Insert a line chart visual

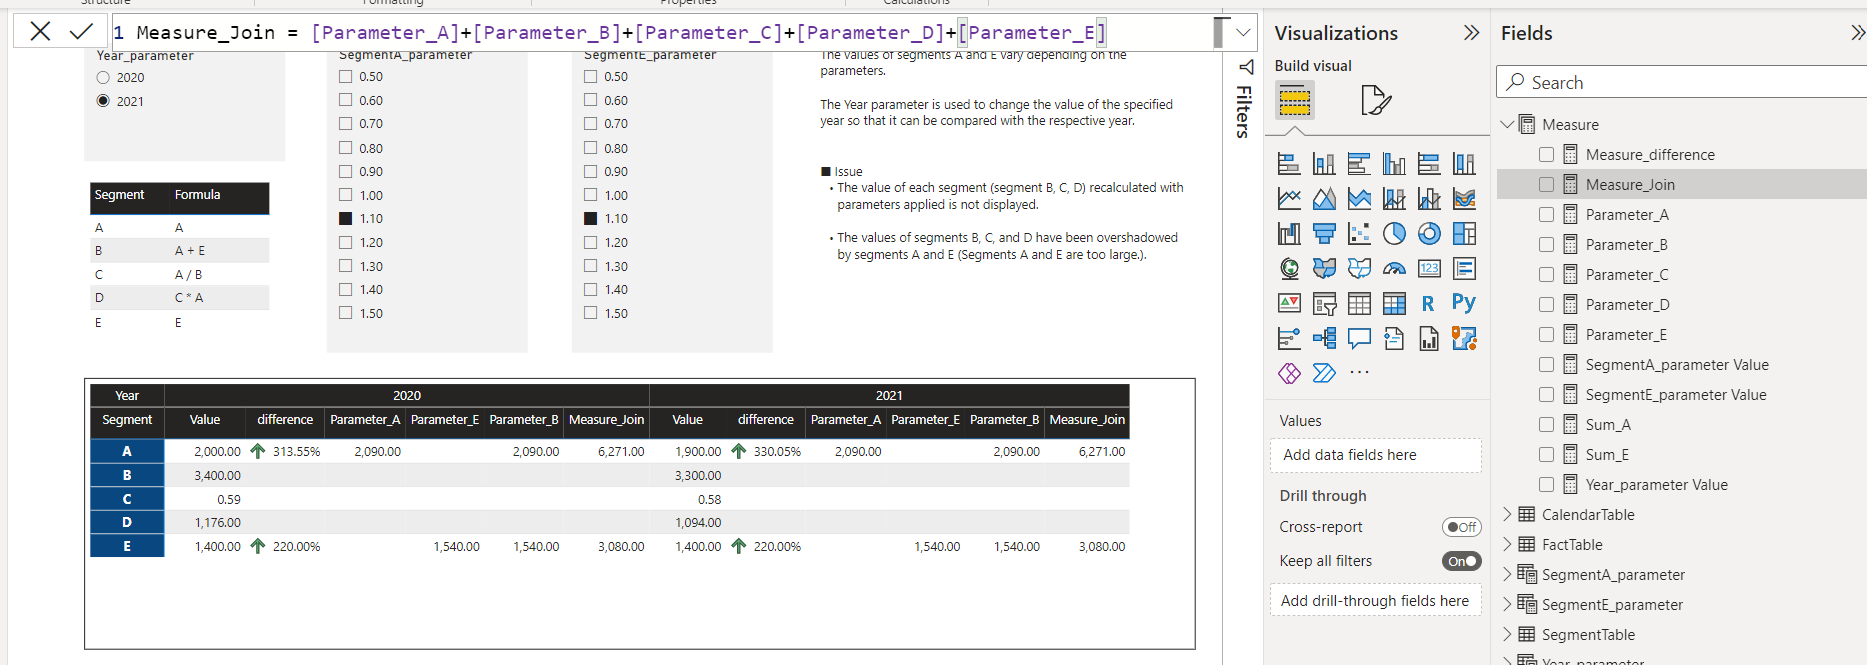tap(1289, 199)
